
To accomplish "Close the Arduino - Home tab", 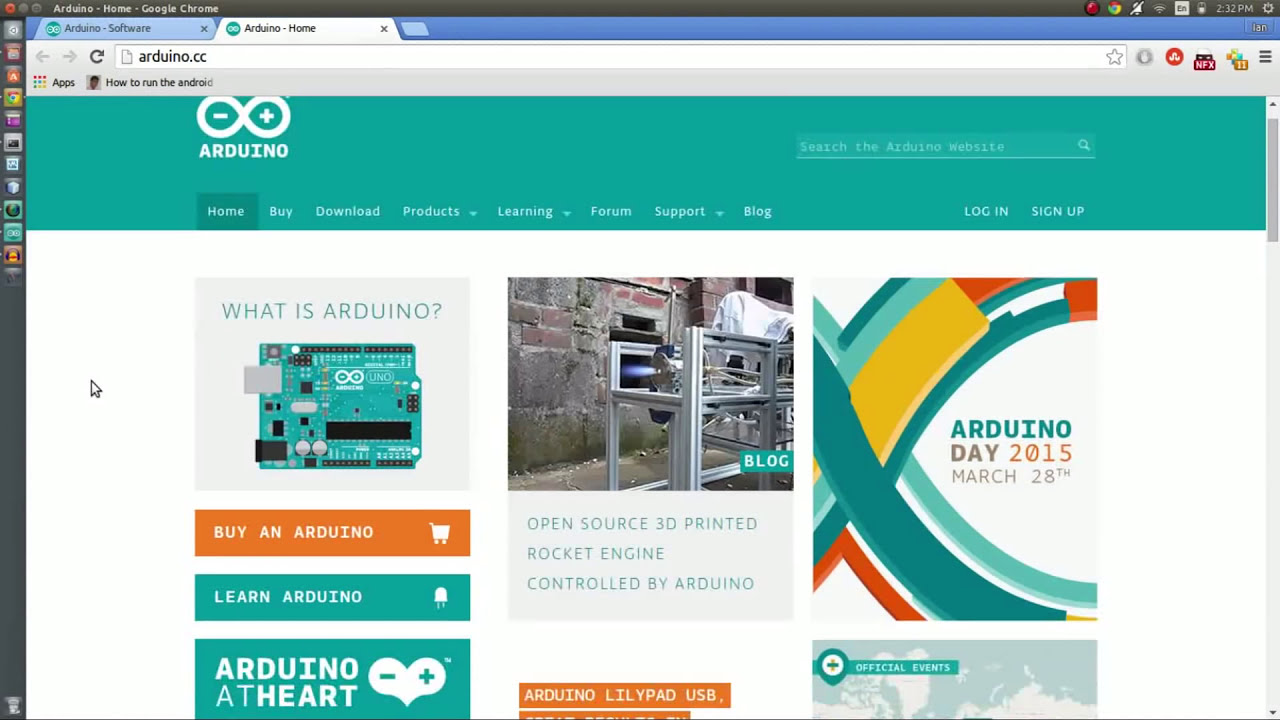I will (x=383, y=28).
